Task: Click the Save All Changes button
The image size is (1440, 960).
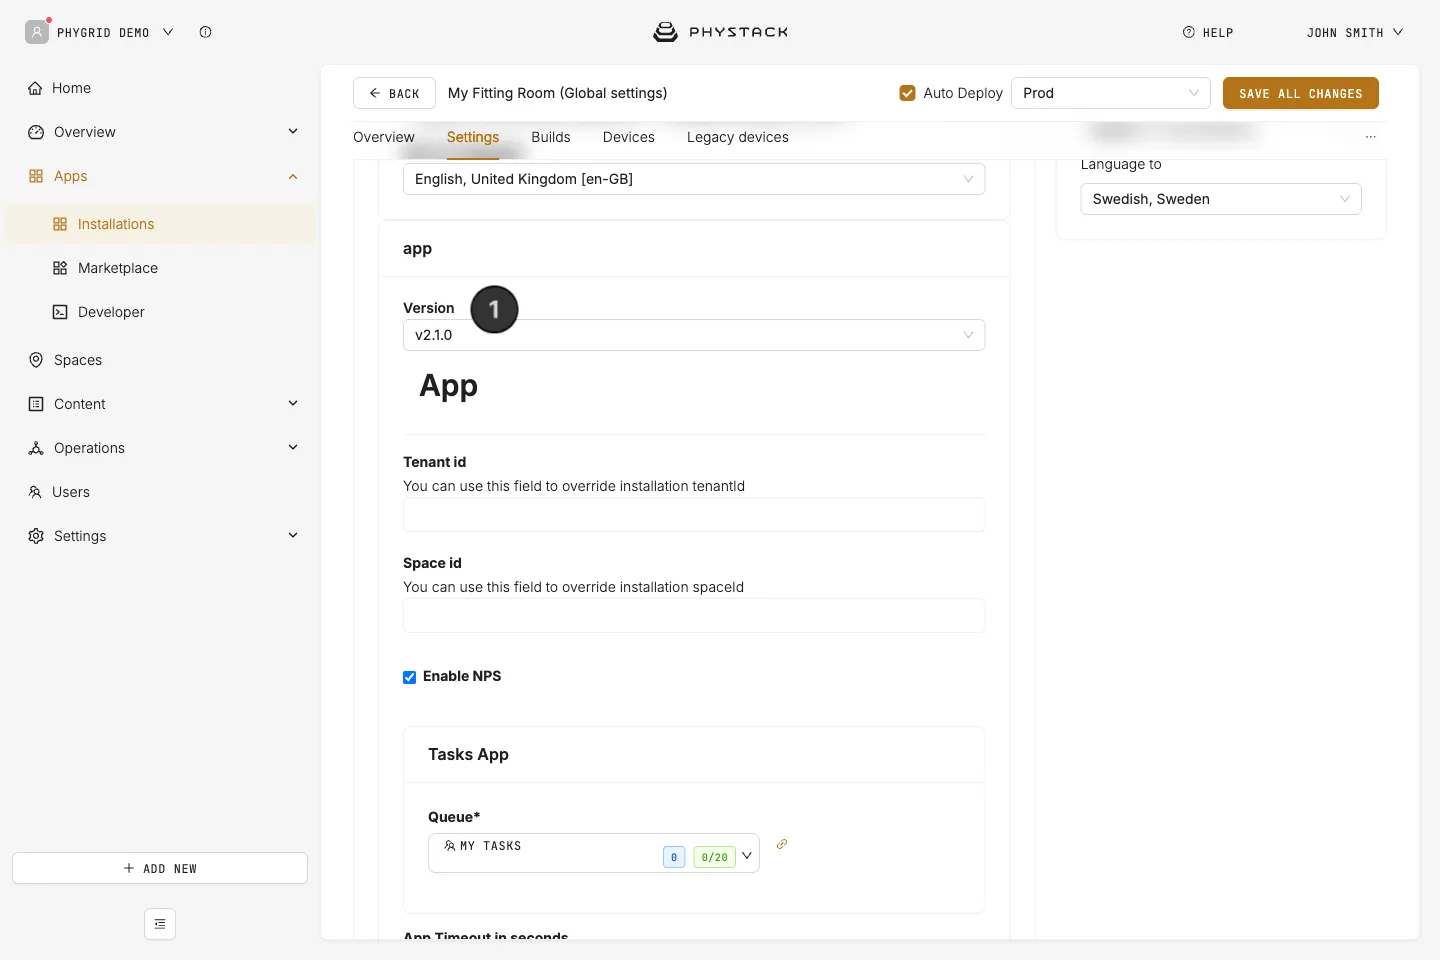Action: 1301,93
